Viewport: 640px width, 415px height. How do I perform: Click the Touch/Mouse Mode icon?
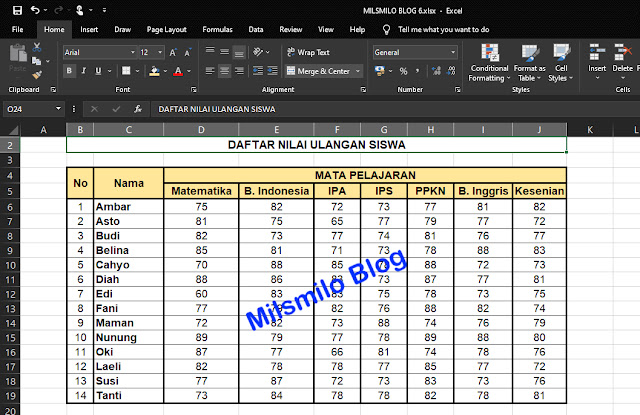click(80, 10)
